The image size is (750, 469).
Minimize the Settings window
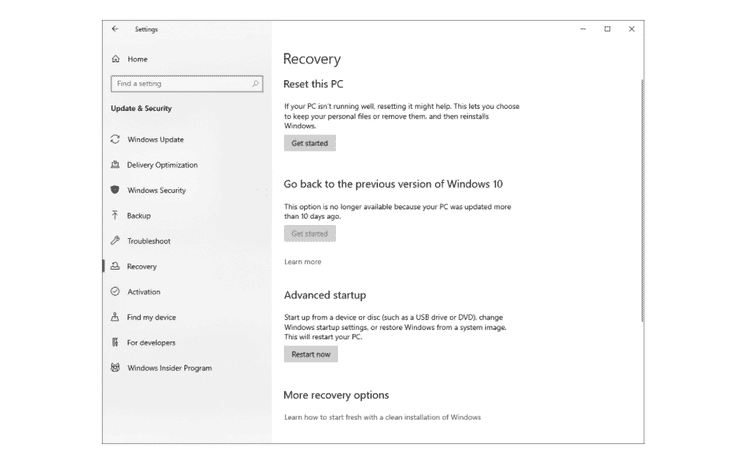[x=583, y=29]
